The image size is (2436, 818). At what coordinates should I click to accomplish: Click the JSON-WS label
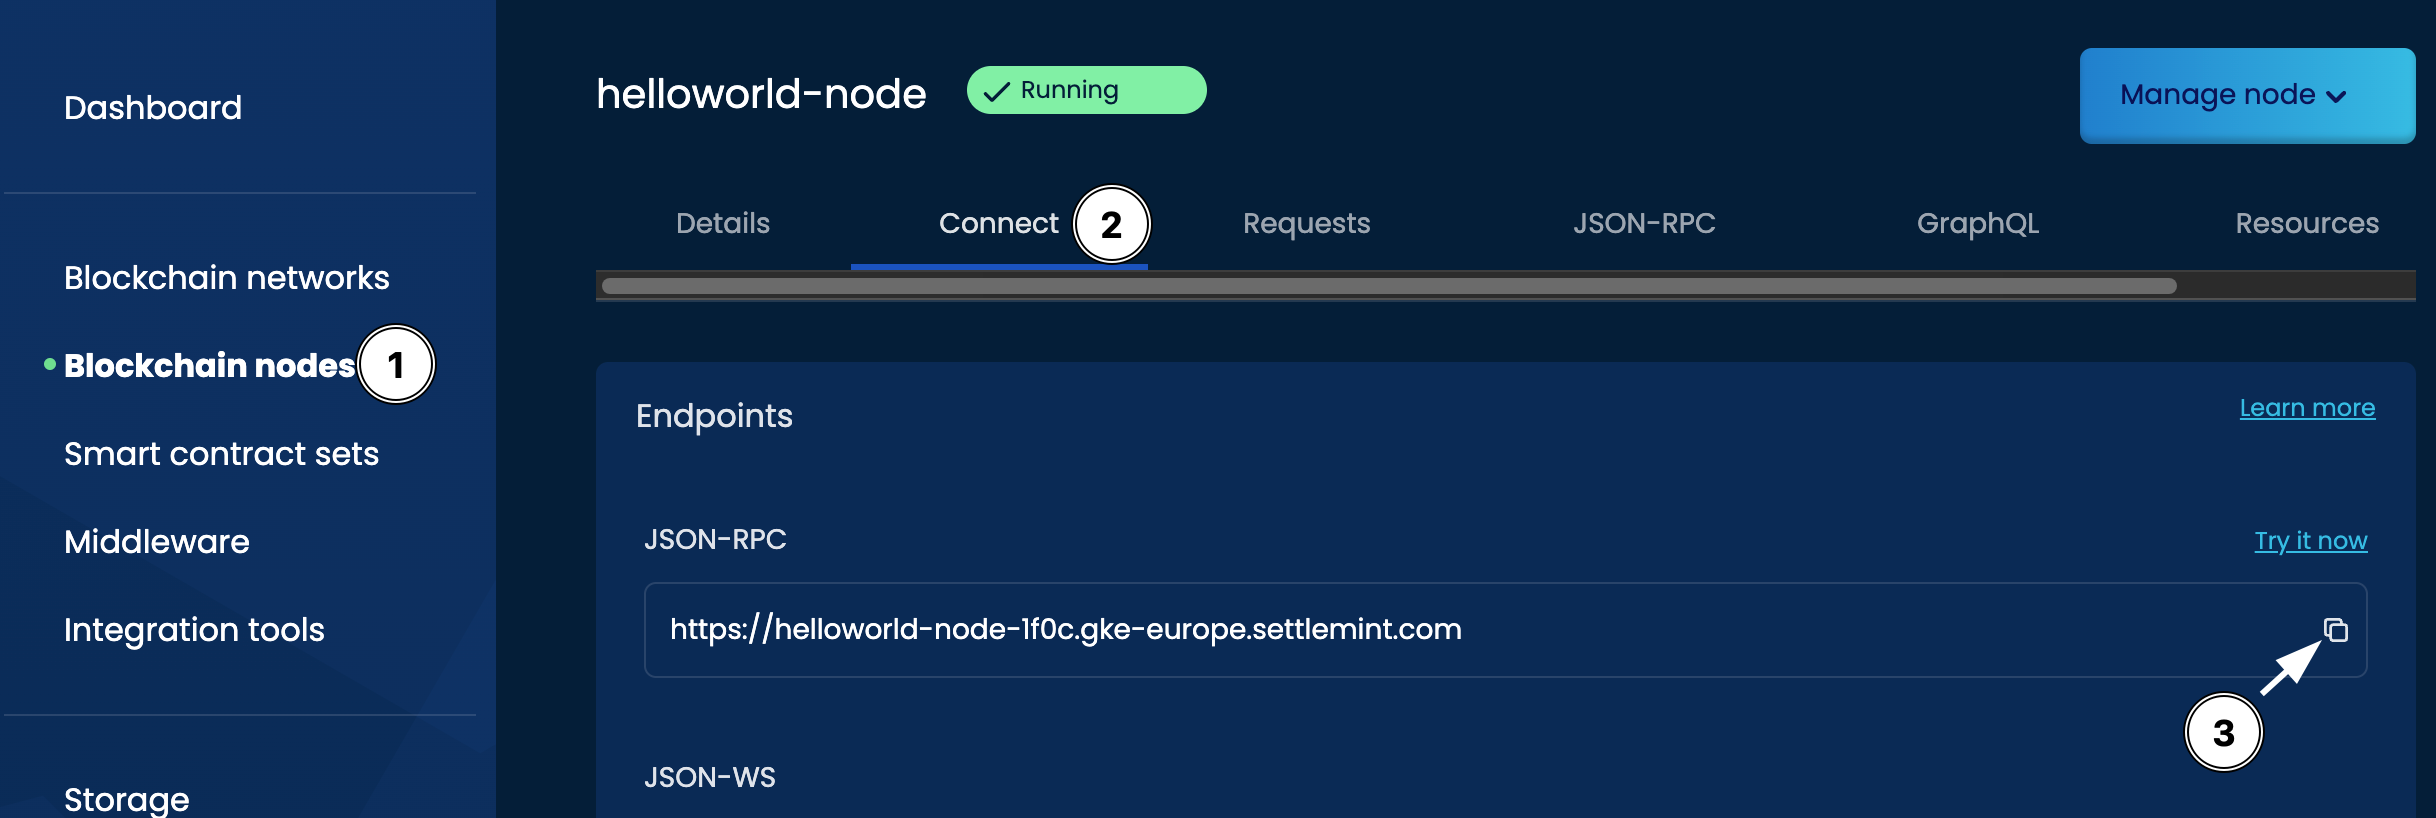710,777
